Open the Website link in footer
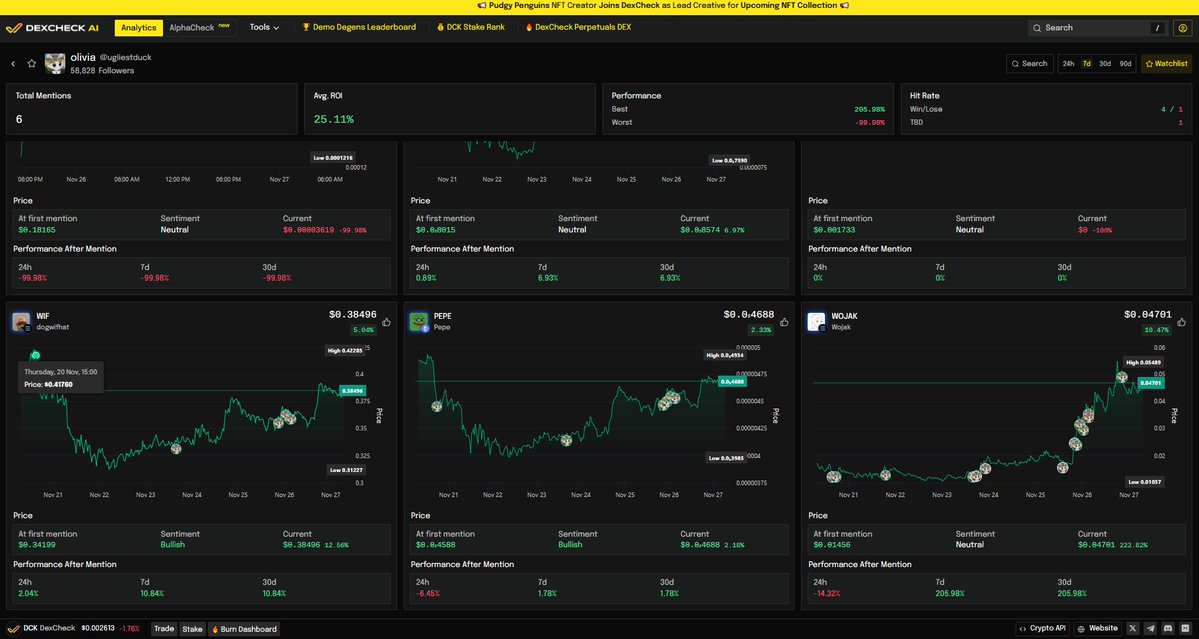The image size is (1199, 639). pyautogui.click(x=1097, y=629)
